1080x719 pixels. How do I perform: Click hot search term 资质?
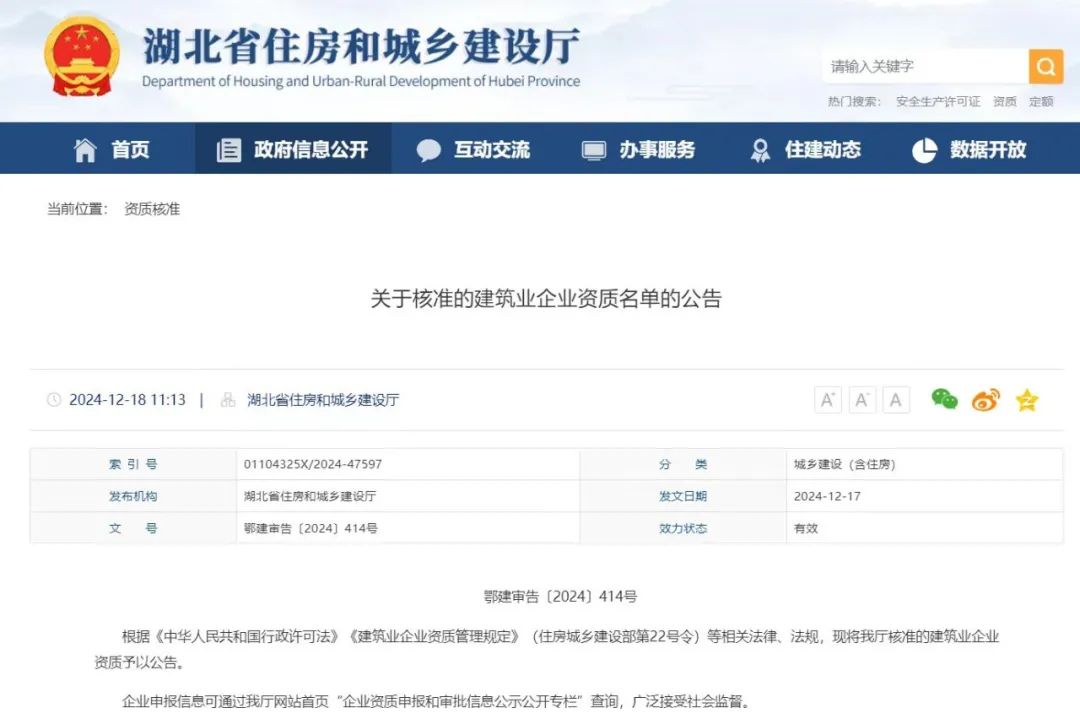(1004, 102)
